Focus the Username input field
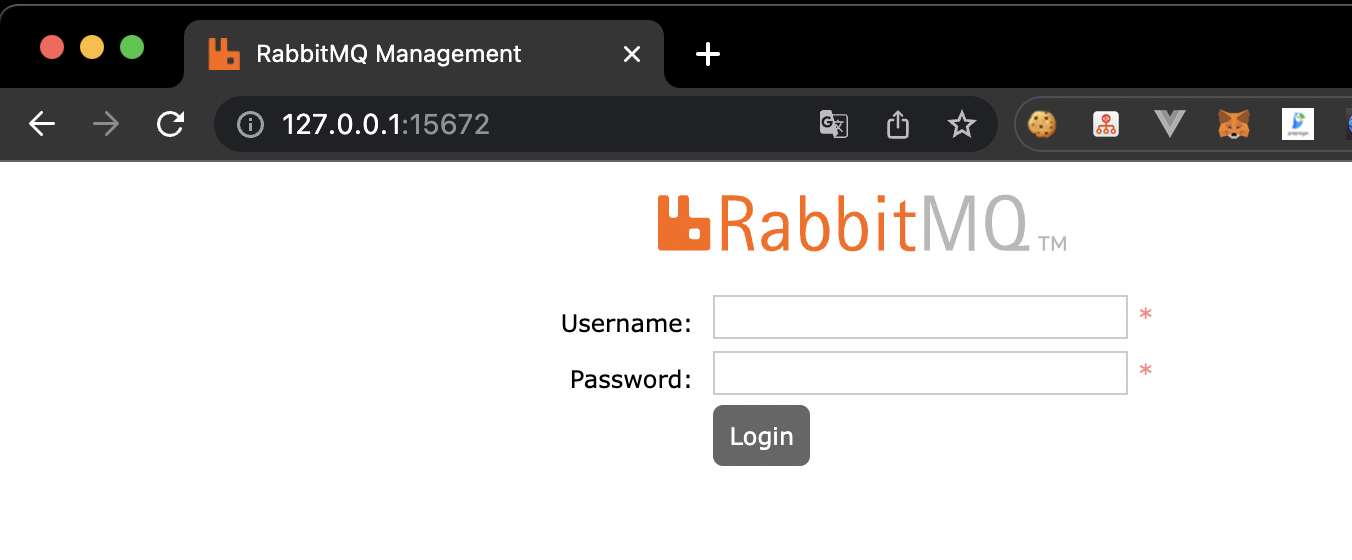1352x560 pixels. click(920, 317)
